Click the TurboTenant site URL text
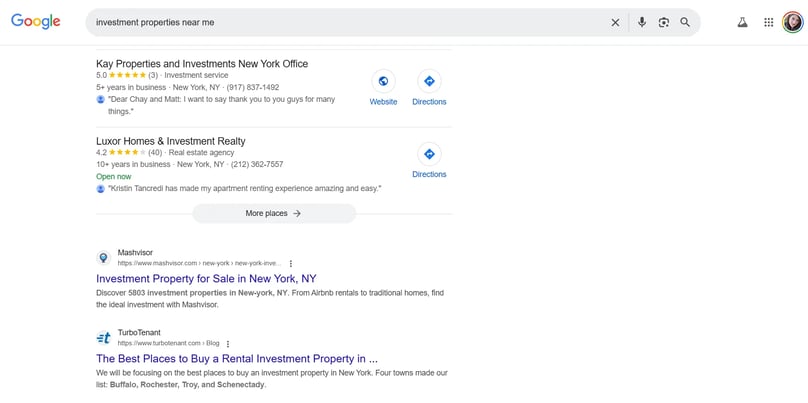The height and width of the screenshot is (403, 808). [169, 343]
